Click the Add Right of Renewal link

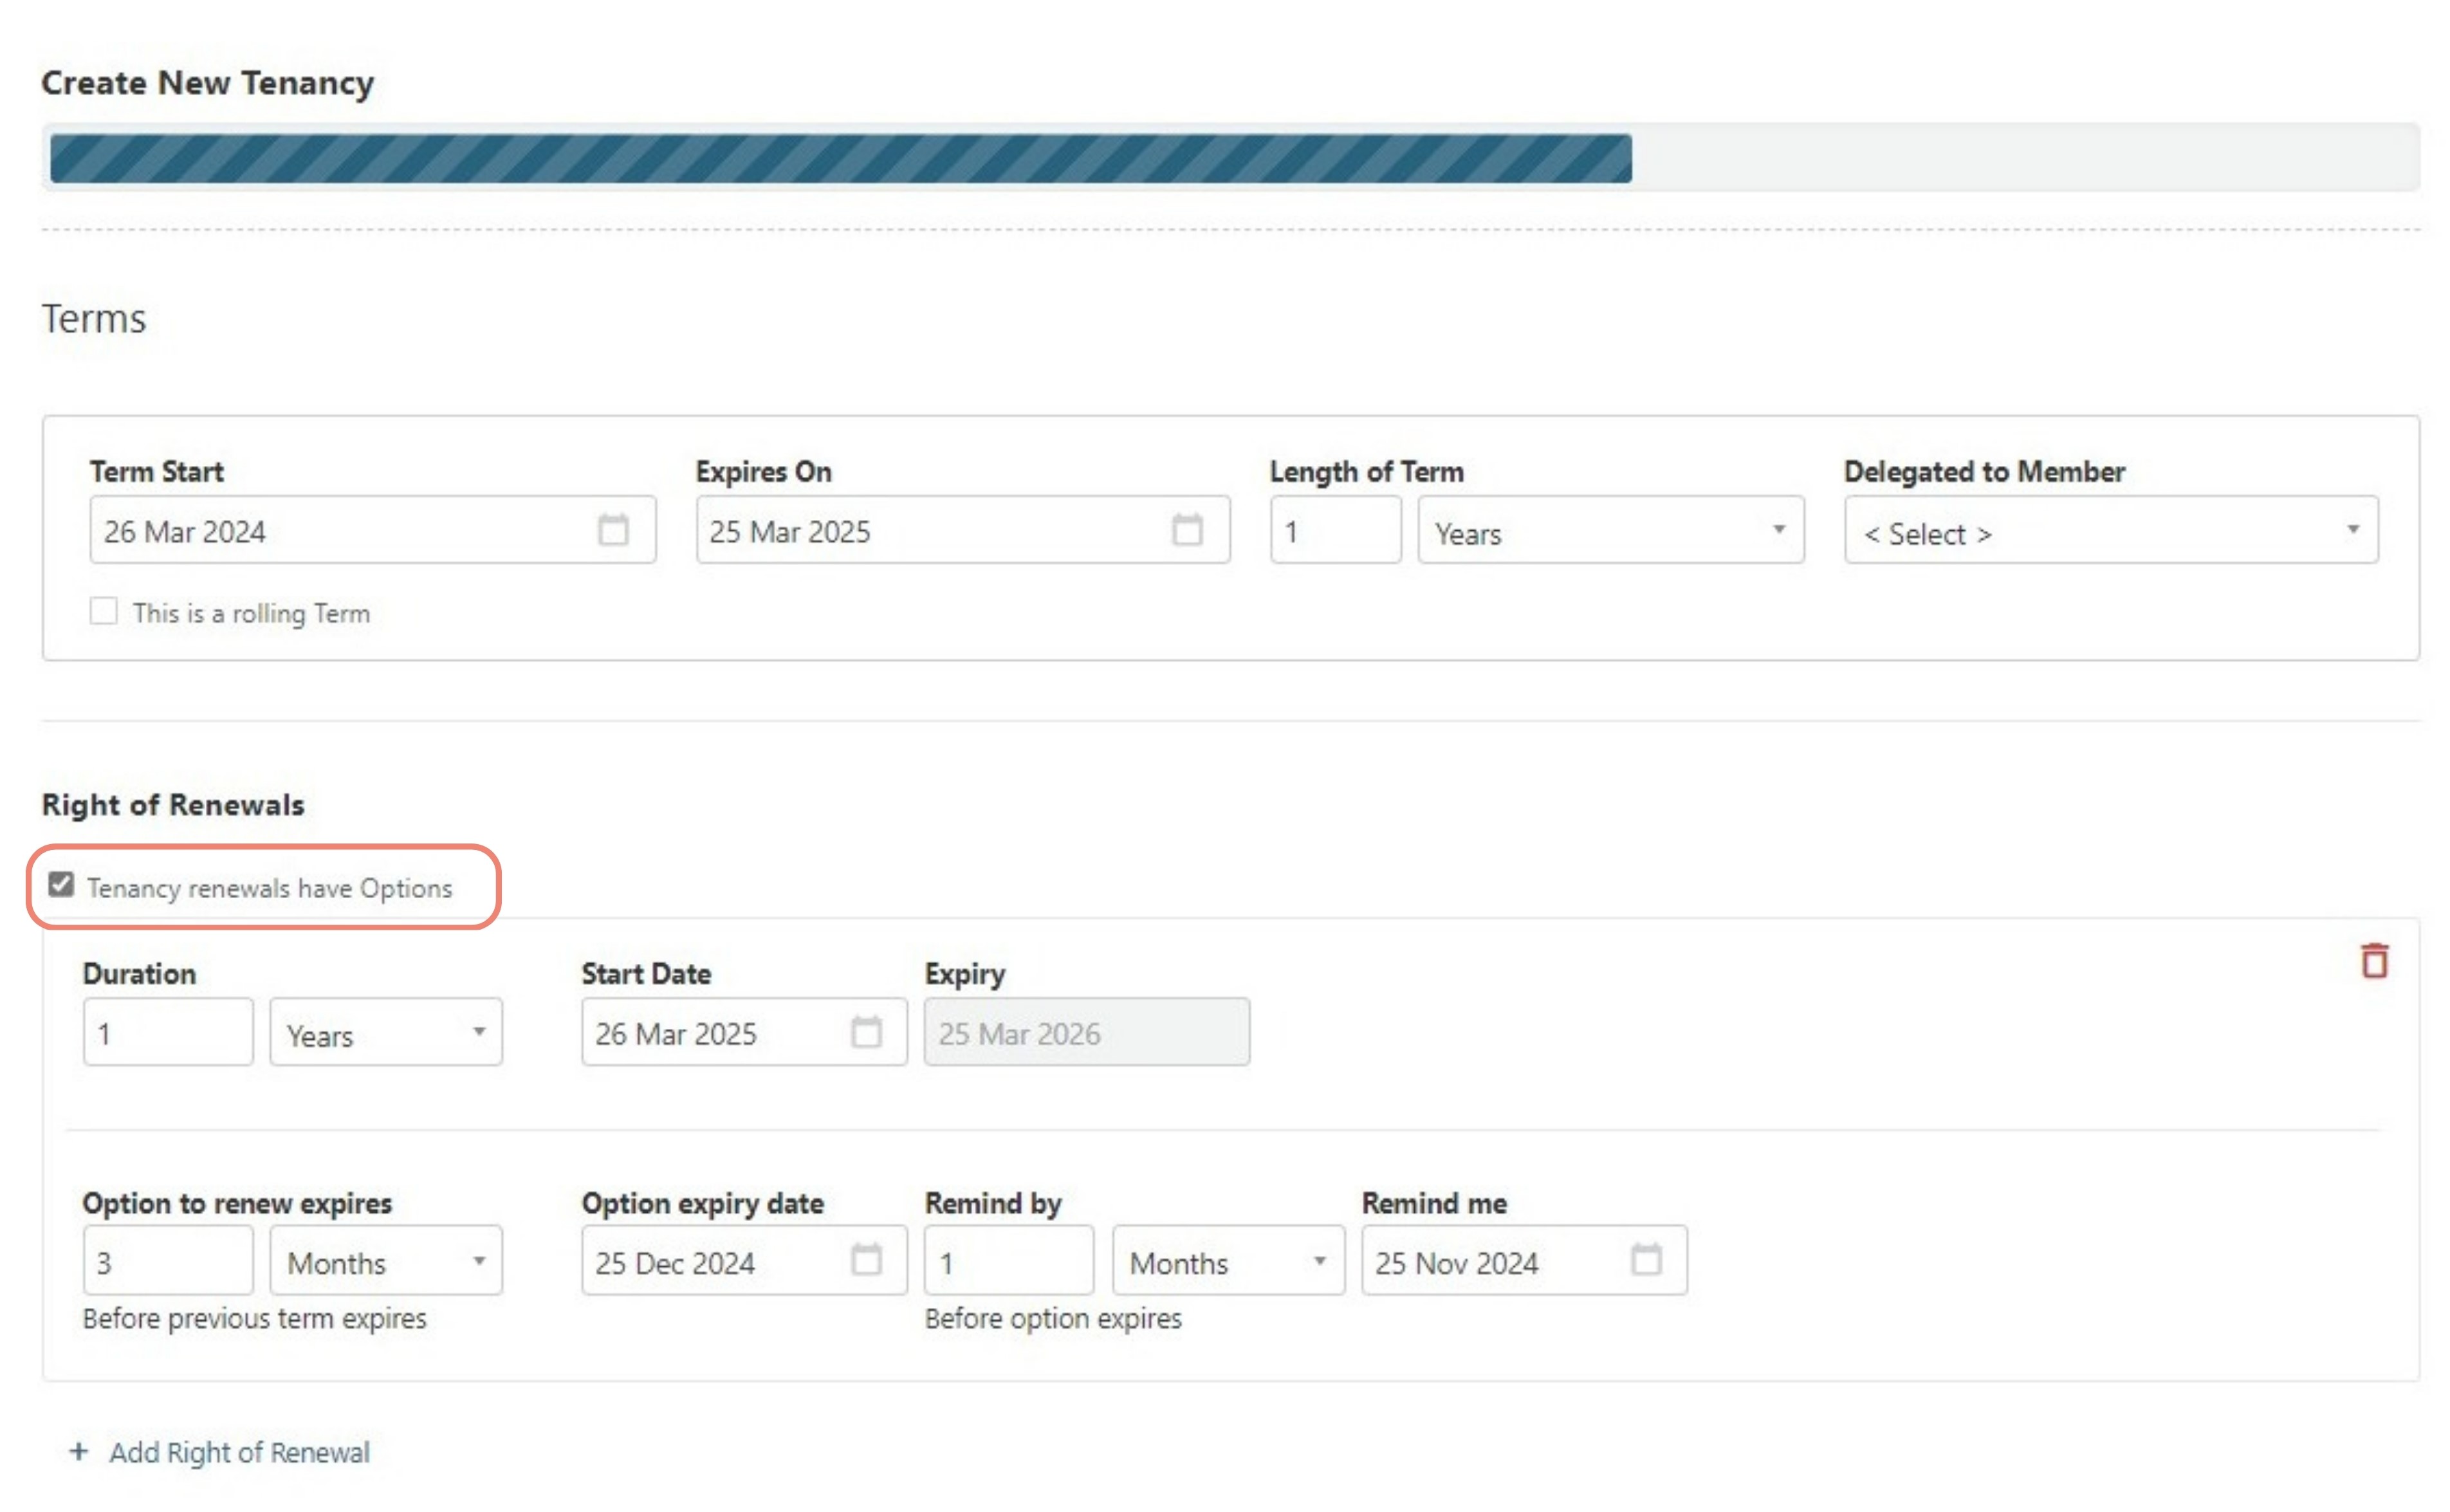click(239, 1452)
